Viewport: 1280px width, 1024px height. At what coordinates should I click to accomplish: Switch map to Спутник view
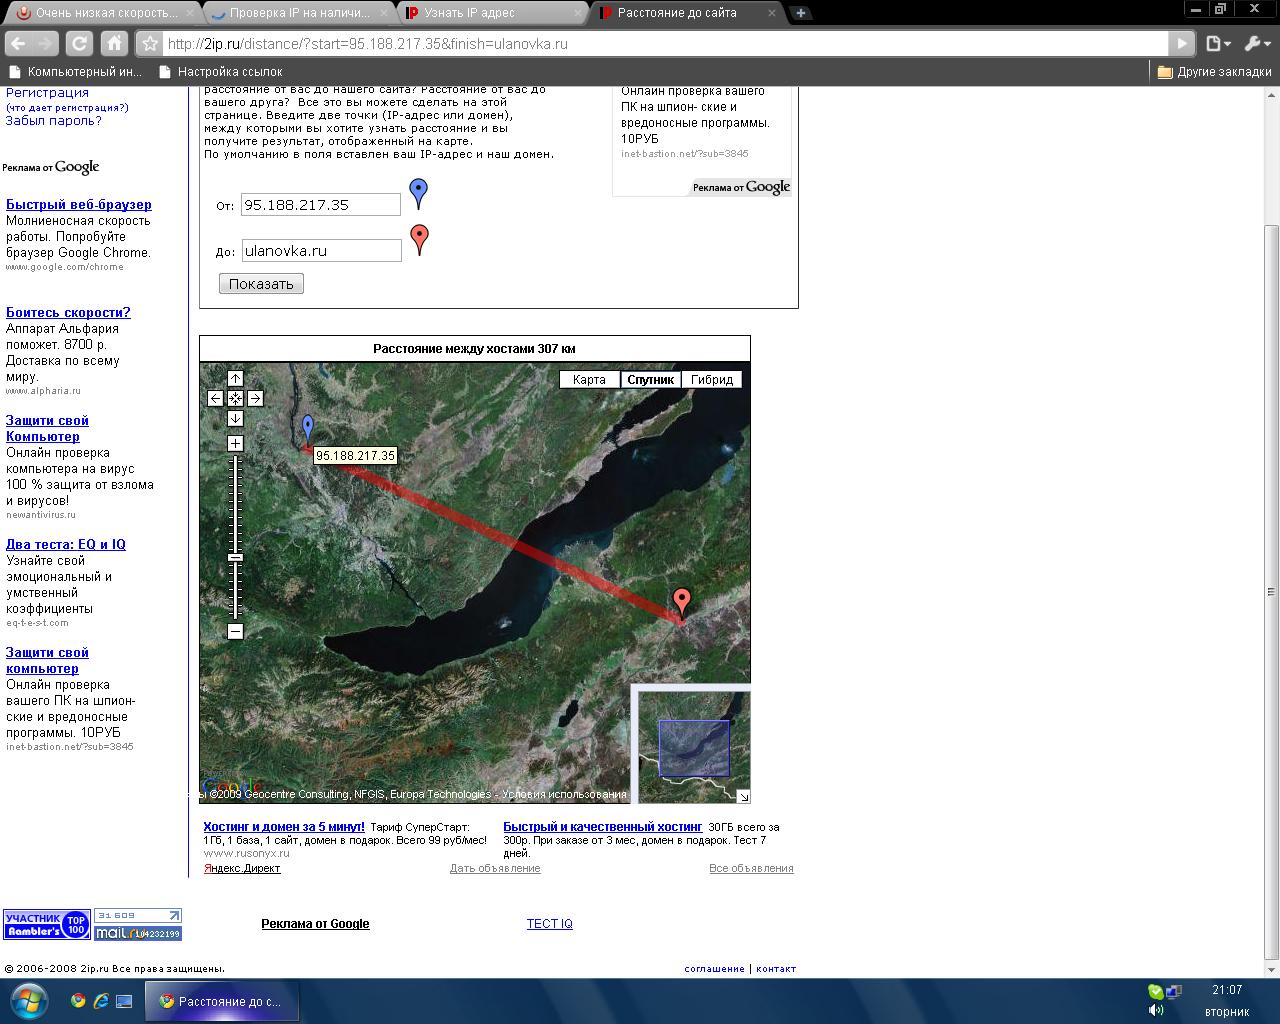[651, 380]
